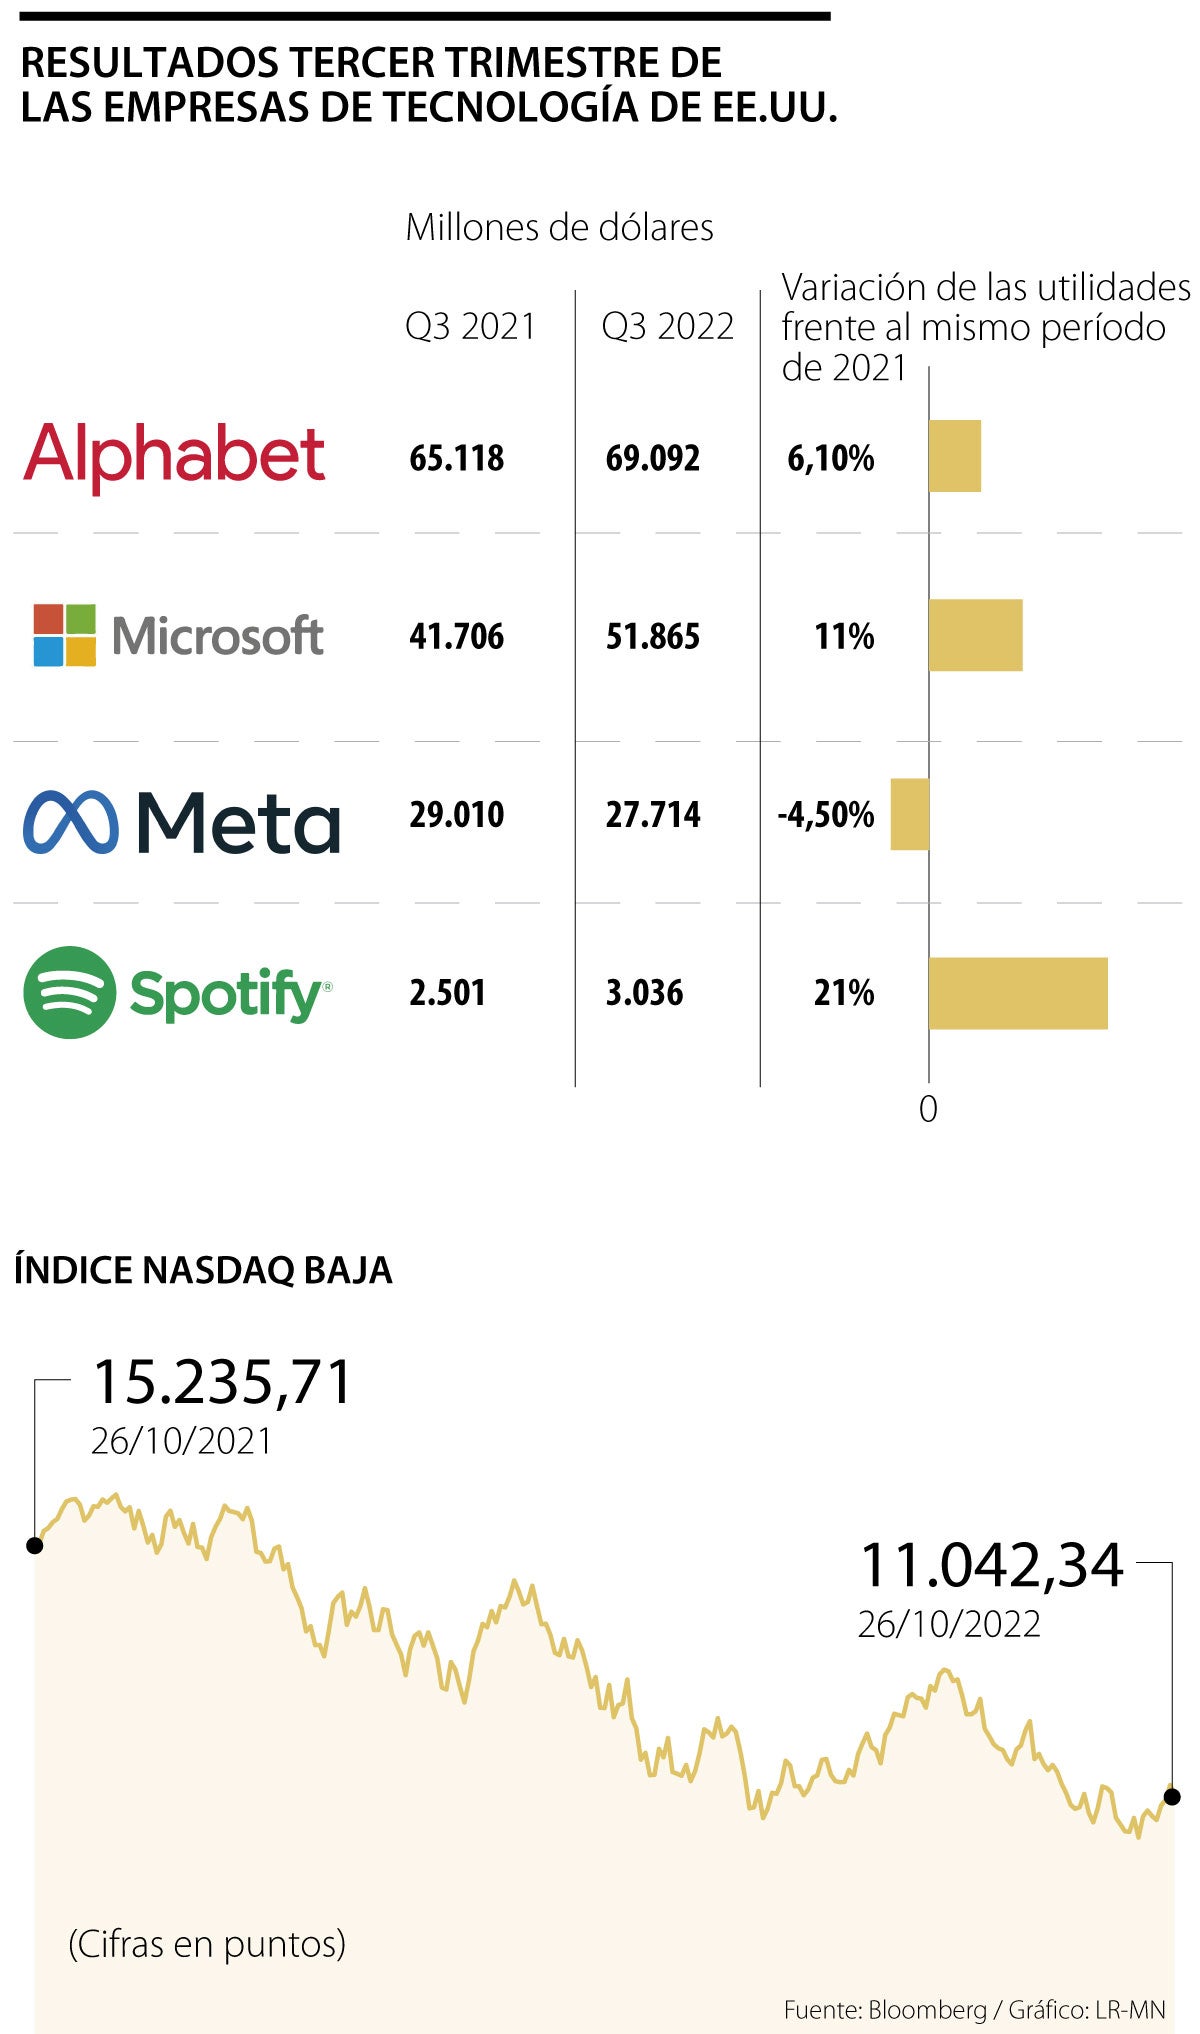The height and width of the screenshot is (2034, 1200).
Task: Click Meta's negative variation bar
Action: [x=910, y=814]
